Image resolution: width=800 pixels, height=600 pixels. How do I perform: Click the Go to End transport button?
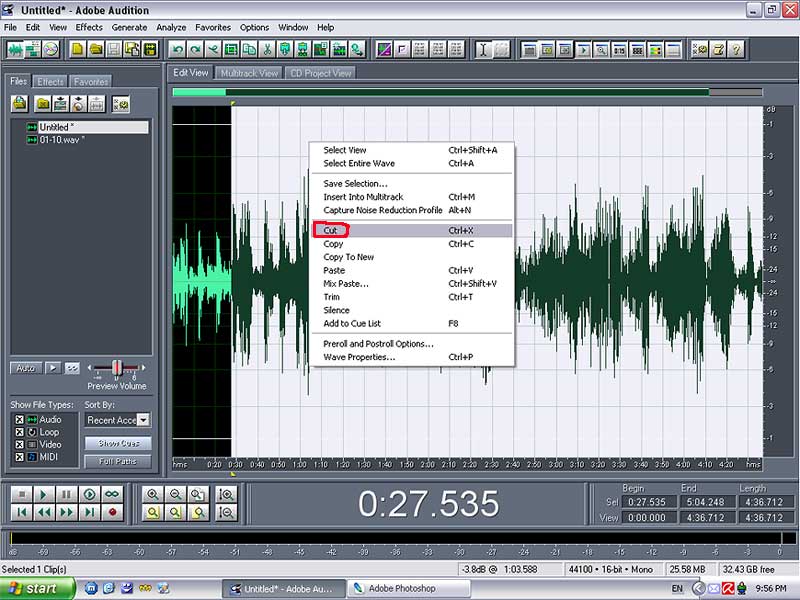[x=89, y=512]
